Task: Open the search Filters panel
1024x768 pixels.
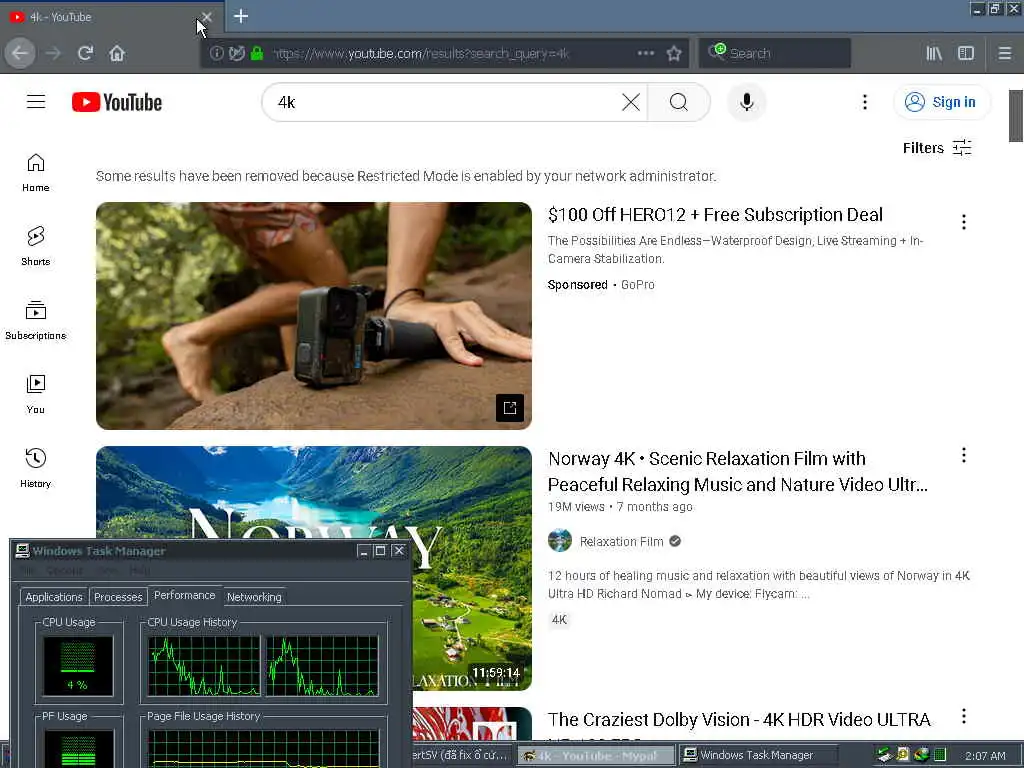Action: (x=937, y=148)
